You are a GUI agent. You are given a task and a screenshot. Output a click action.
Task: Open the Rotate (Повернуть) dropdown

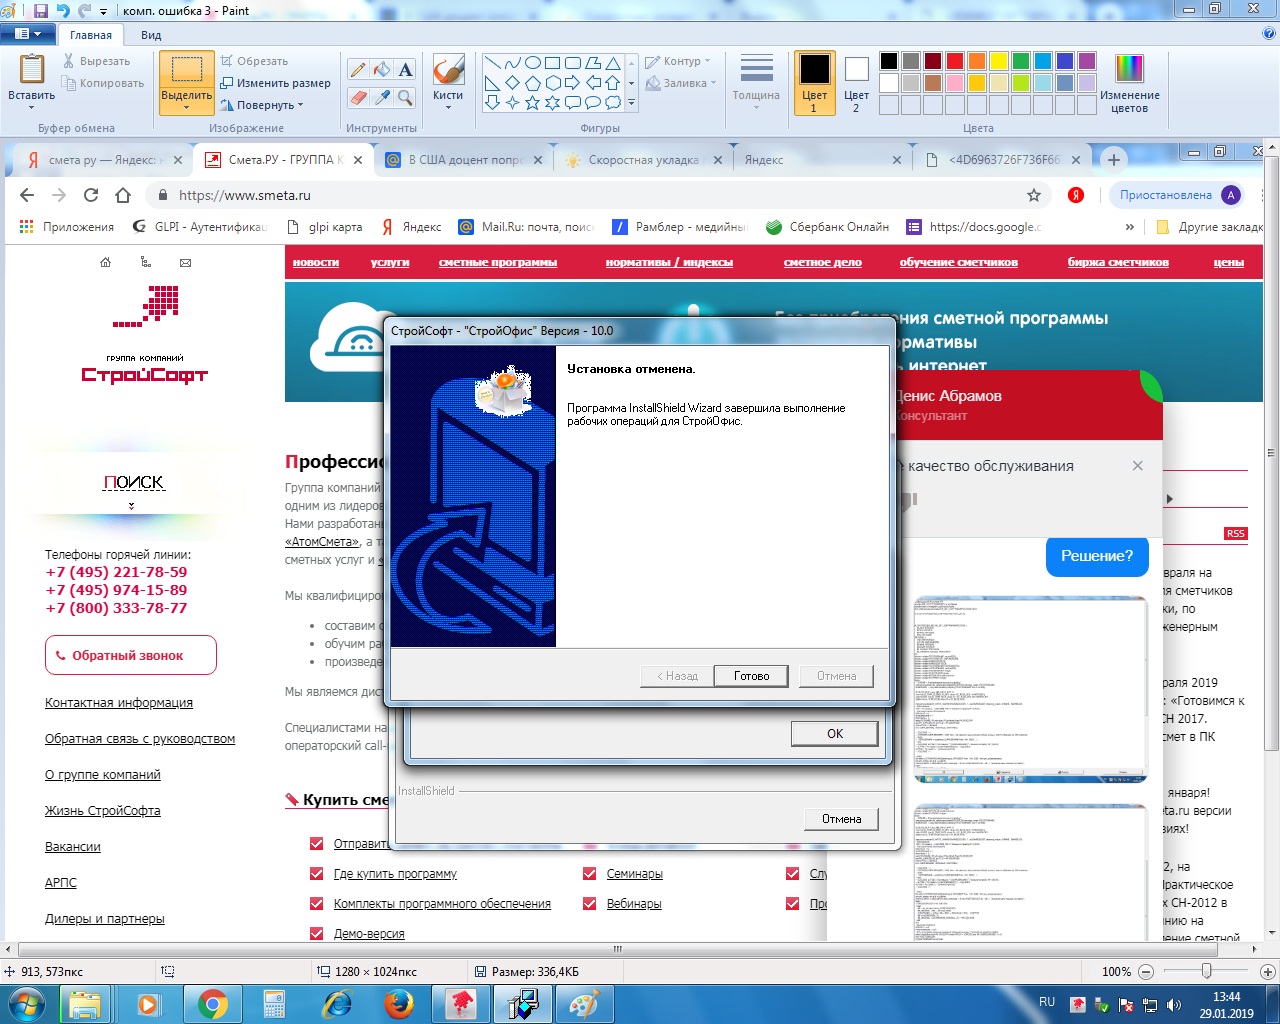pos(262,105)
